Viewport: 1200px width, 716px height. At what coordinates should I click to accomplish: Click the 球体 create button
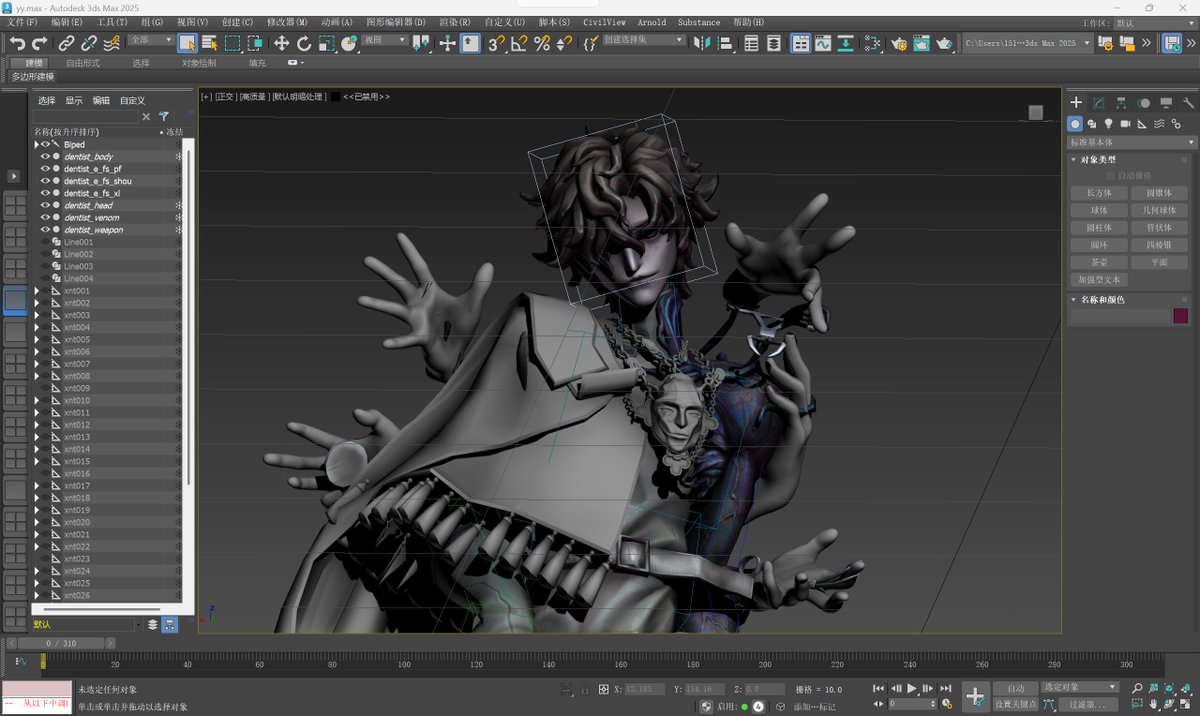[1099, 210]
